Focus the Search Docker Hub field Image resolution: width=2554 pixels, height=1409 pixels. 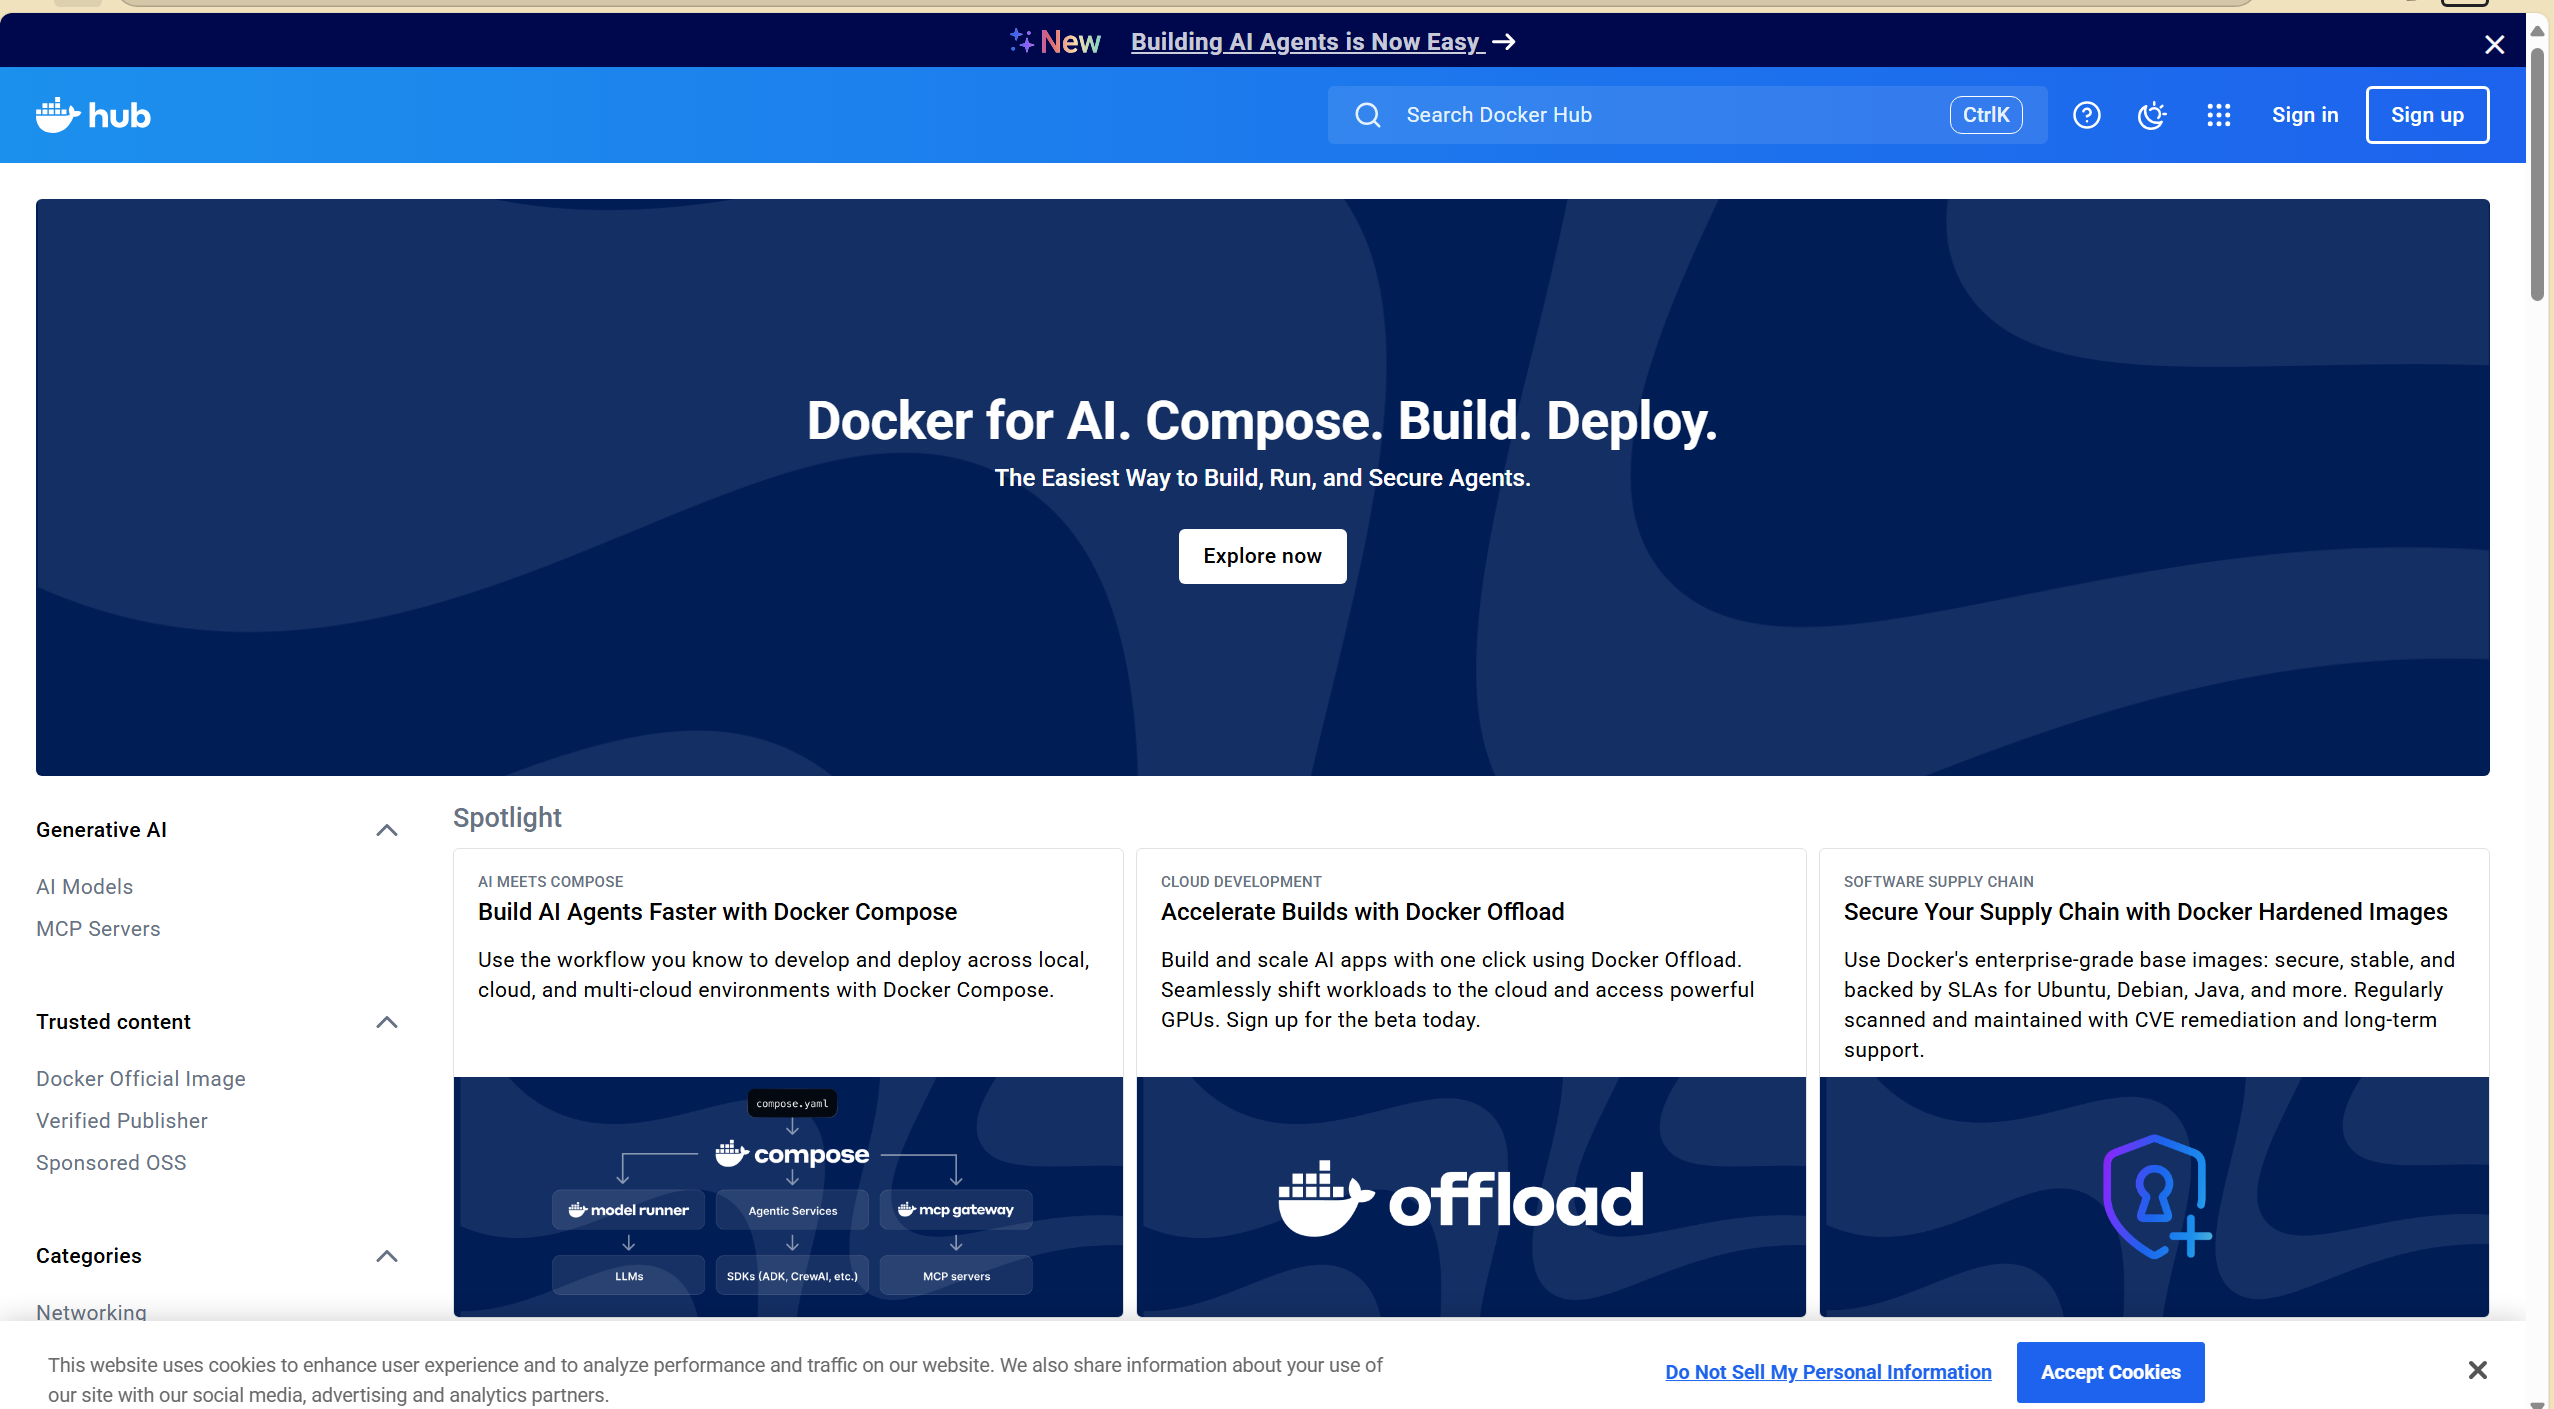(x=1687, y=115)
